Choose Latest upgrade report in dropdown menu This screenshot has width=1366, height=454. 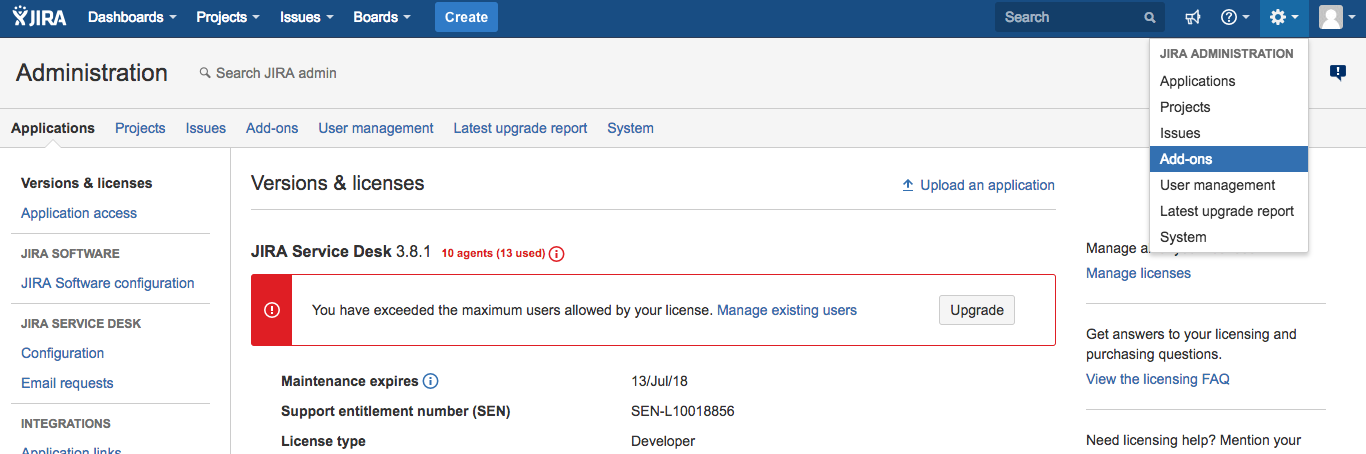1229,211
